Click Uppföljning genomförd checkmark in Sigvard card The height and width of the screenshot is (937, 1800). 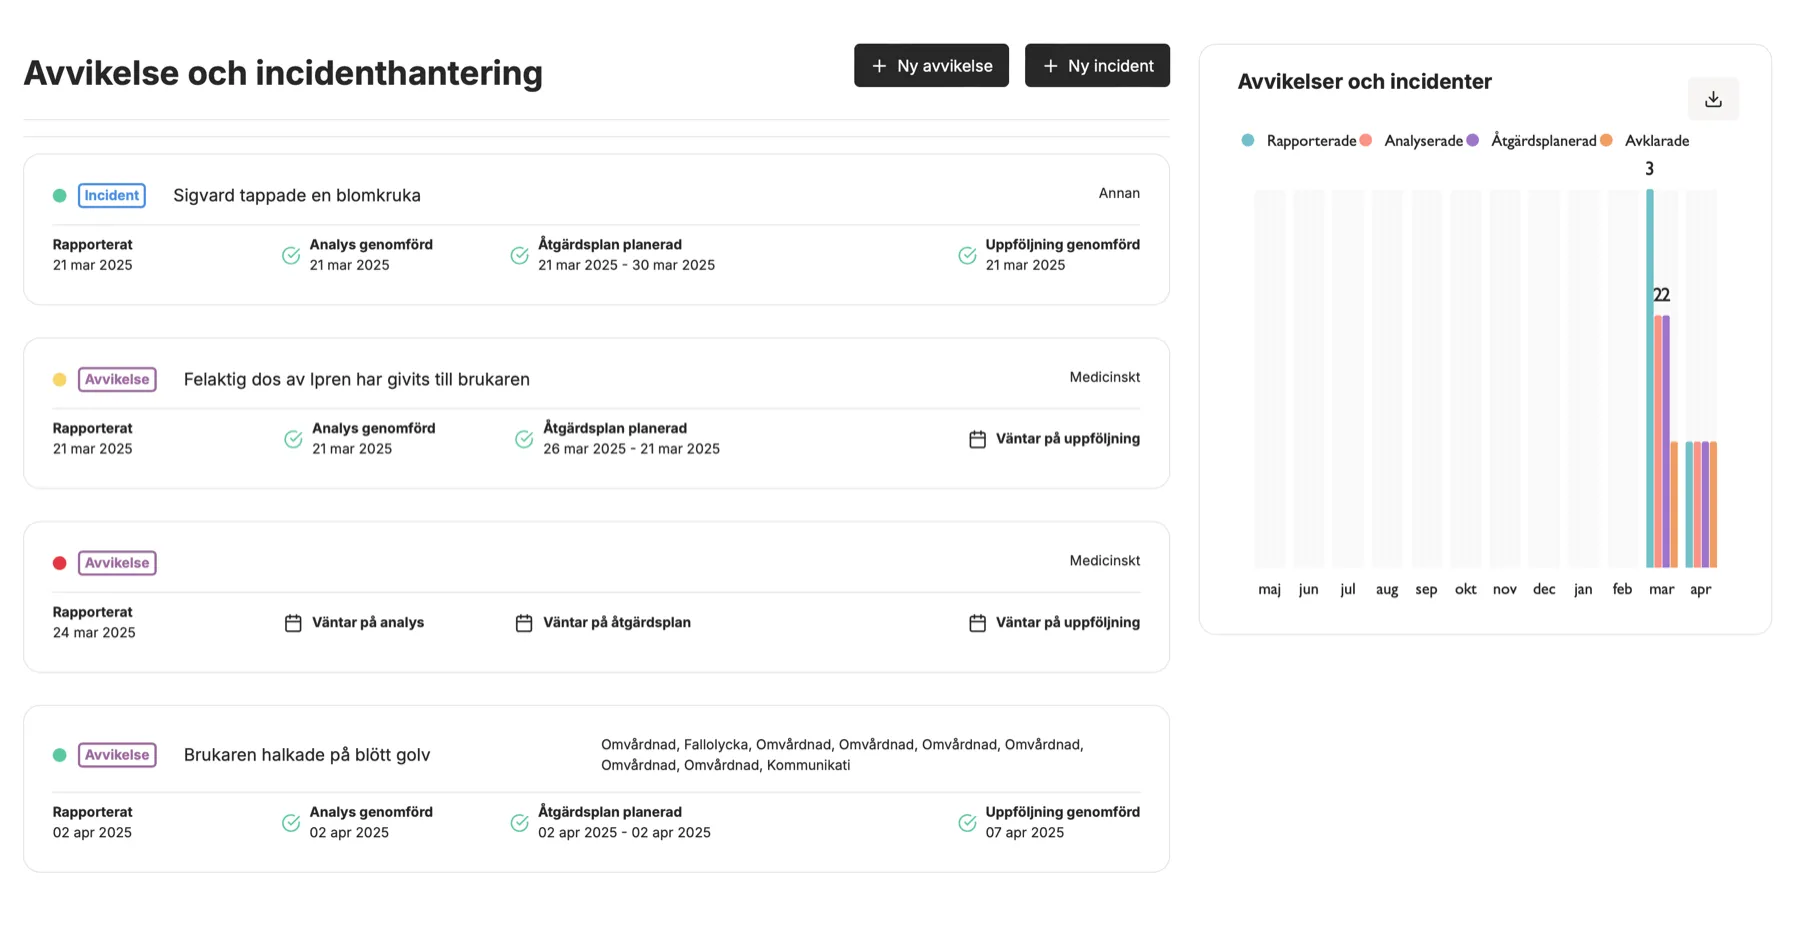967,256
